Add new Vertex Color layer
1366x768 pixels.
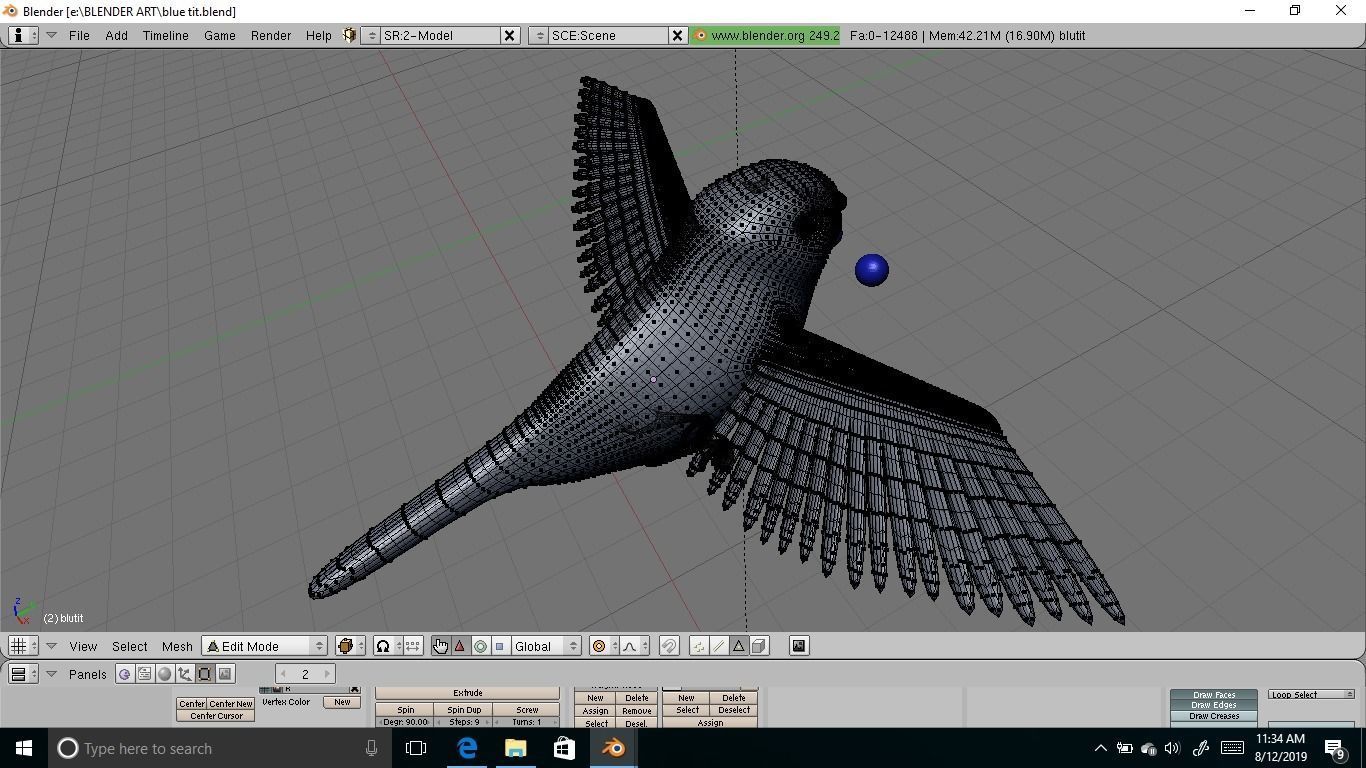(342, 702)
